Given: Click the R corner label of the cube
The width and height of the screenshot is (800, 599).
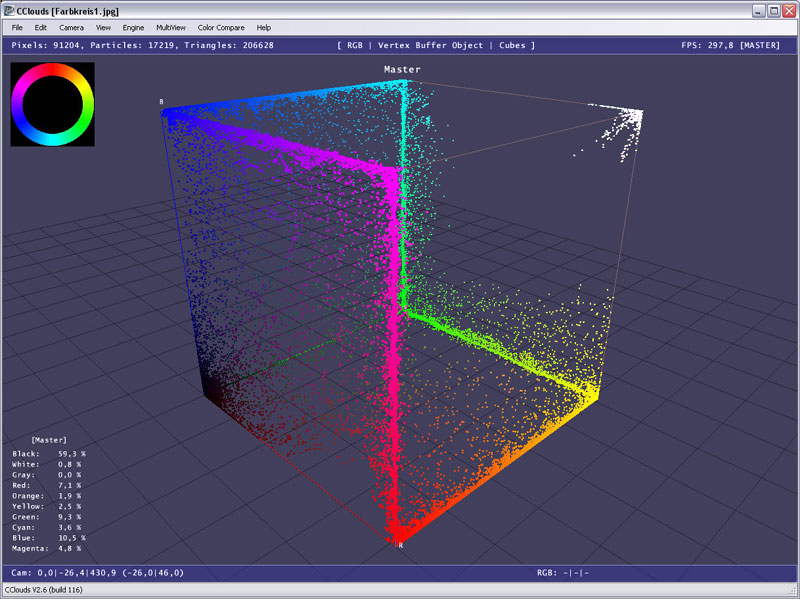Looking at the screenshot, I should [400, 545].
